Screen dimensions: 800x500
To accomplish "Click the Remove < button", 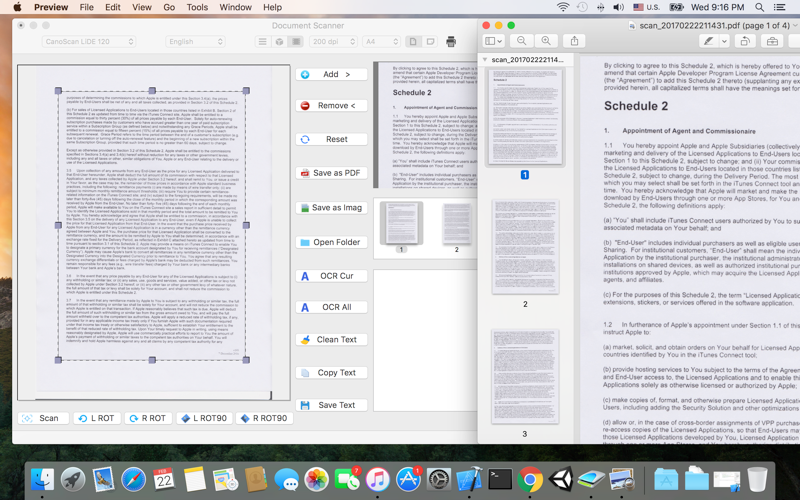I will pos(332,106).
